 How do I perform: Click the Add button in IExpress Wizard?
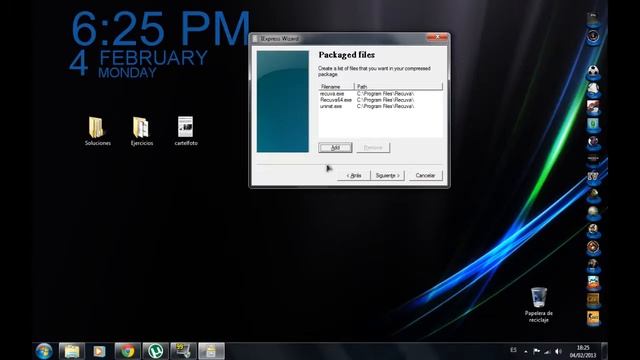pyautogui.click(x=335, y=147)
